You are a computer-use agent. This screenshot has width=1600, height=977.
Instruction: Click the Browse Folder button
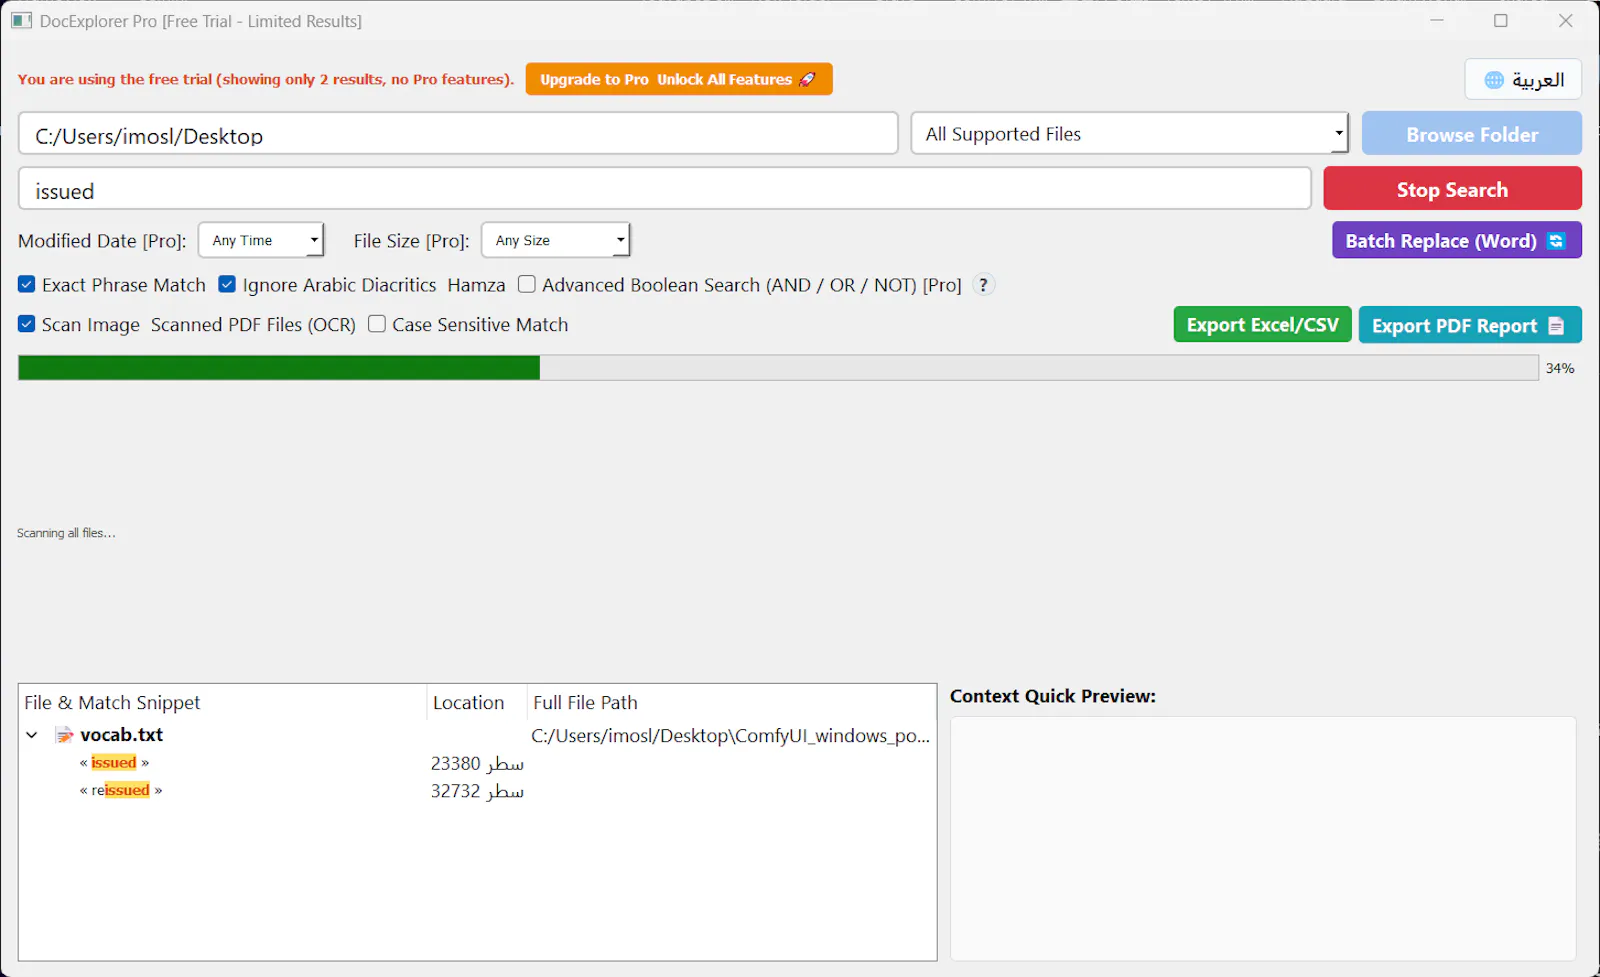pyautogui.click(x=1471, y=134)
